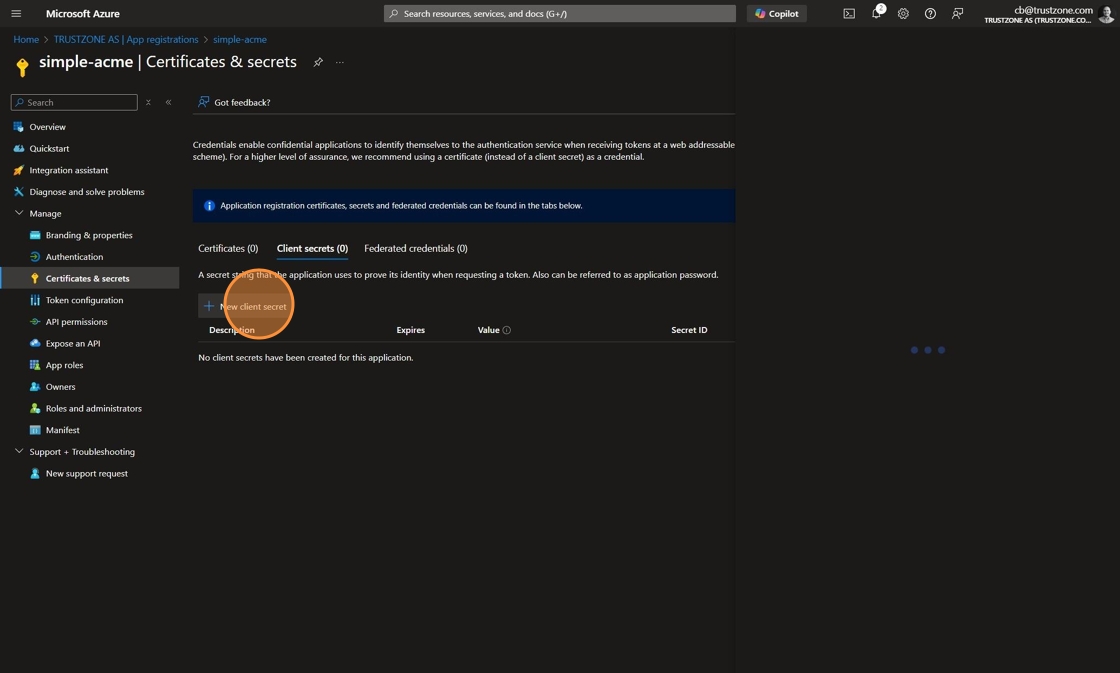
Task: Click the Manifest icon
Action: [35, 430]
